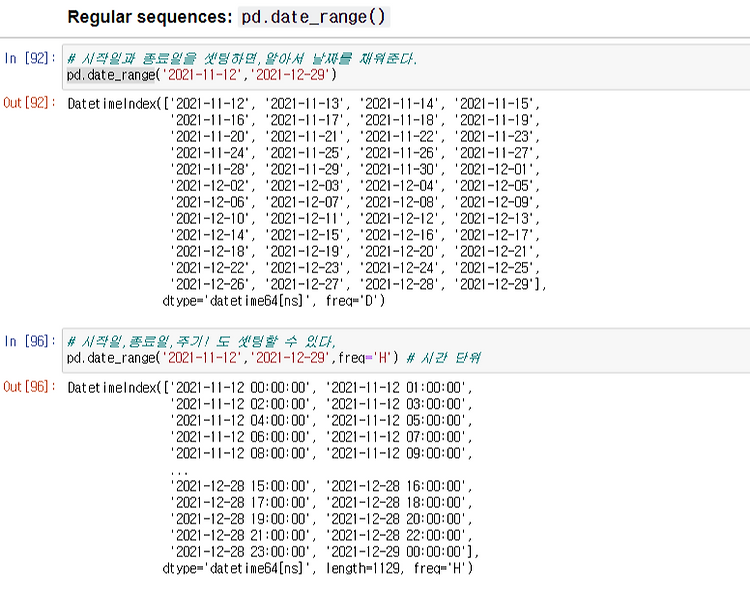Click '2021-11-12' start date string in cell 92
This screenshot has width=750, height=593.
(x=203, y=75)
